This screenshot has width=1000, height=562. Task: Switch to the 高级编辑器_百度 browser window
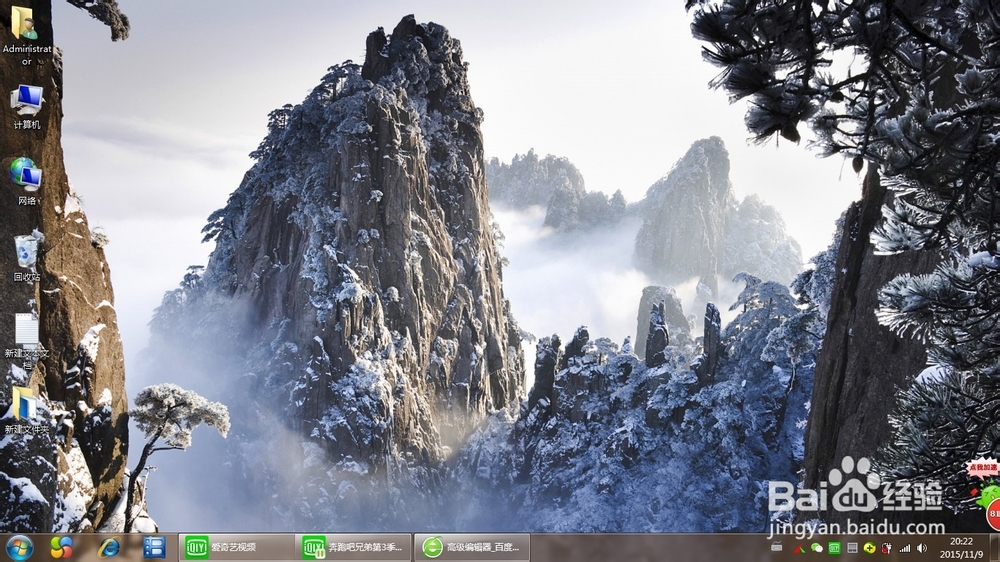tap(472, 547)
